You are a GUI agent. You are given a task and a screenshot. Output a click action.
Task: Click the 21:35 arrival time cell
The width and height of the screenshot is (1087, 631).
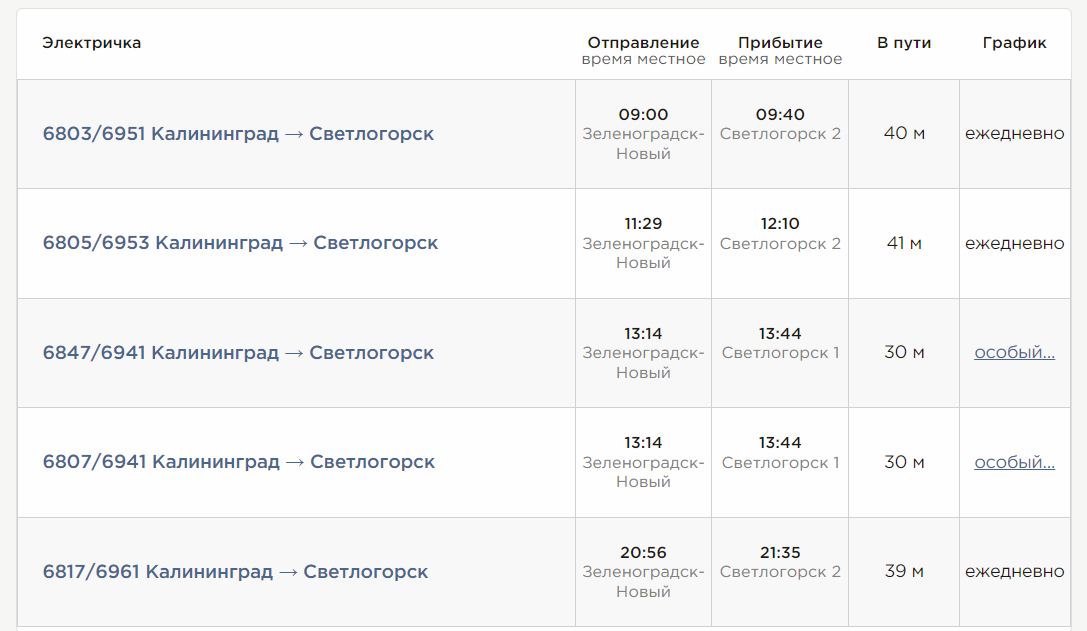[x=779, y=551]
